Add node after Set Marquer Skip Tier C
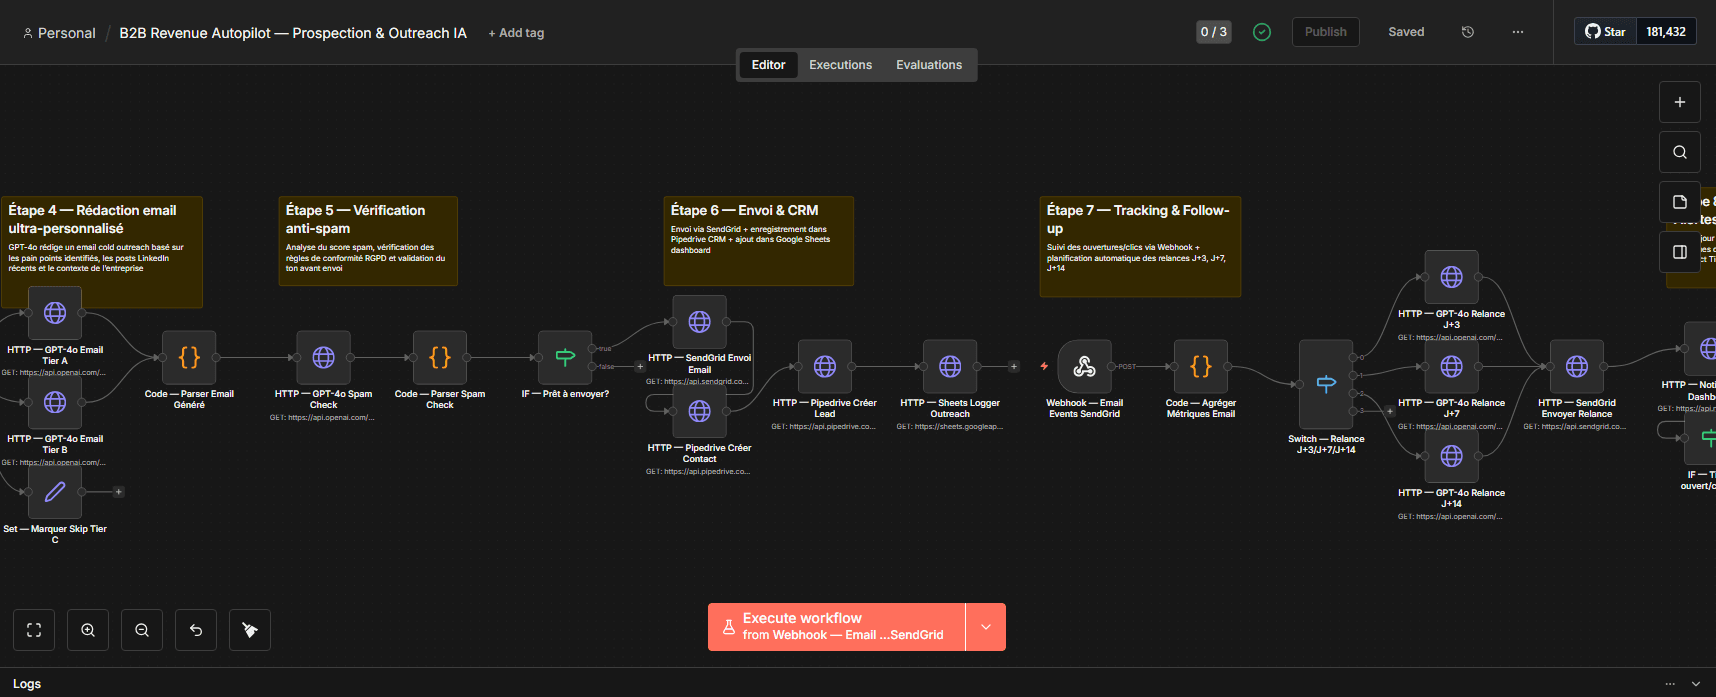Viewport: 1716px width, 697px height. pos(119,492)
